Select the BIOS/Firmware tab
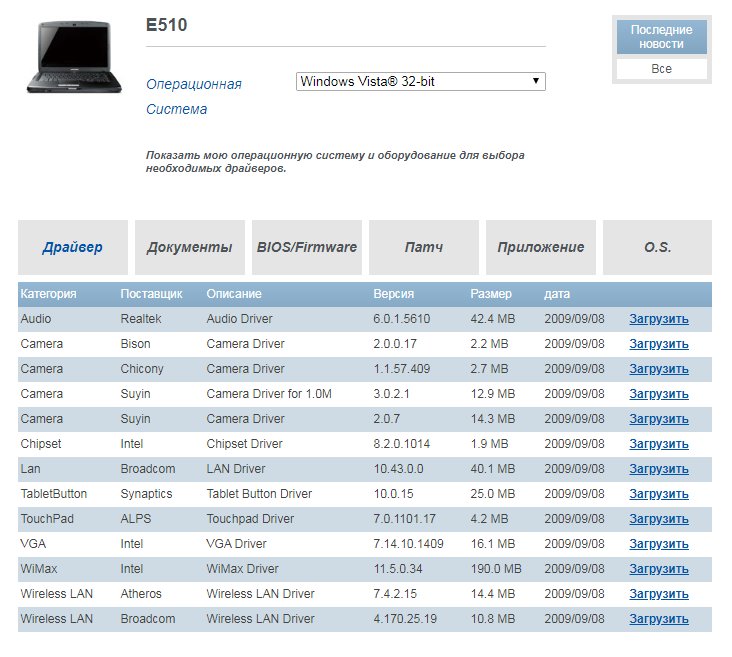This screenshot has height=657, width=732. click(x=306, y=247)
